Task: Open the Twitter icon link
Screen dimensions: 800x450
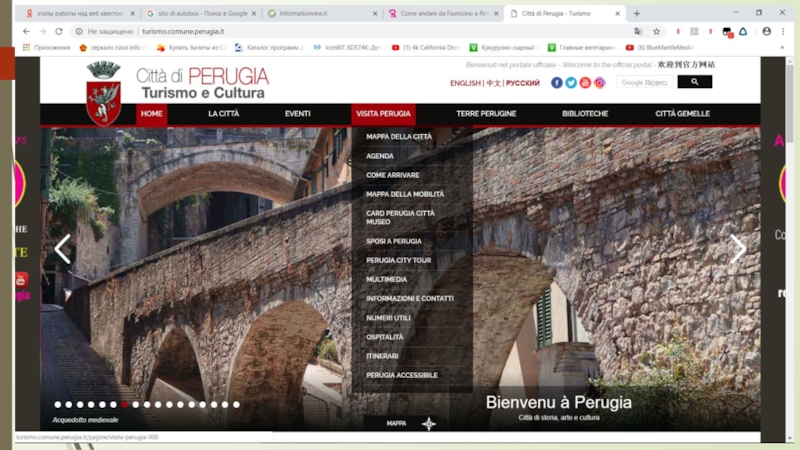Action: [571, 83]
